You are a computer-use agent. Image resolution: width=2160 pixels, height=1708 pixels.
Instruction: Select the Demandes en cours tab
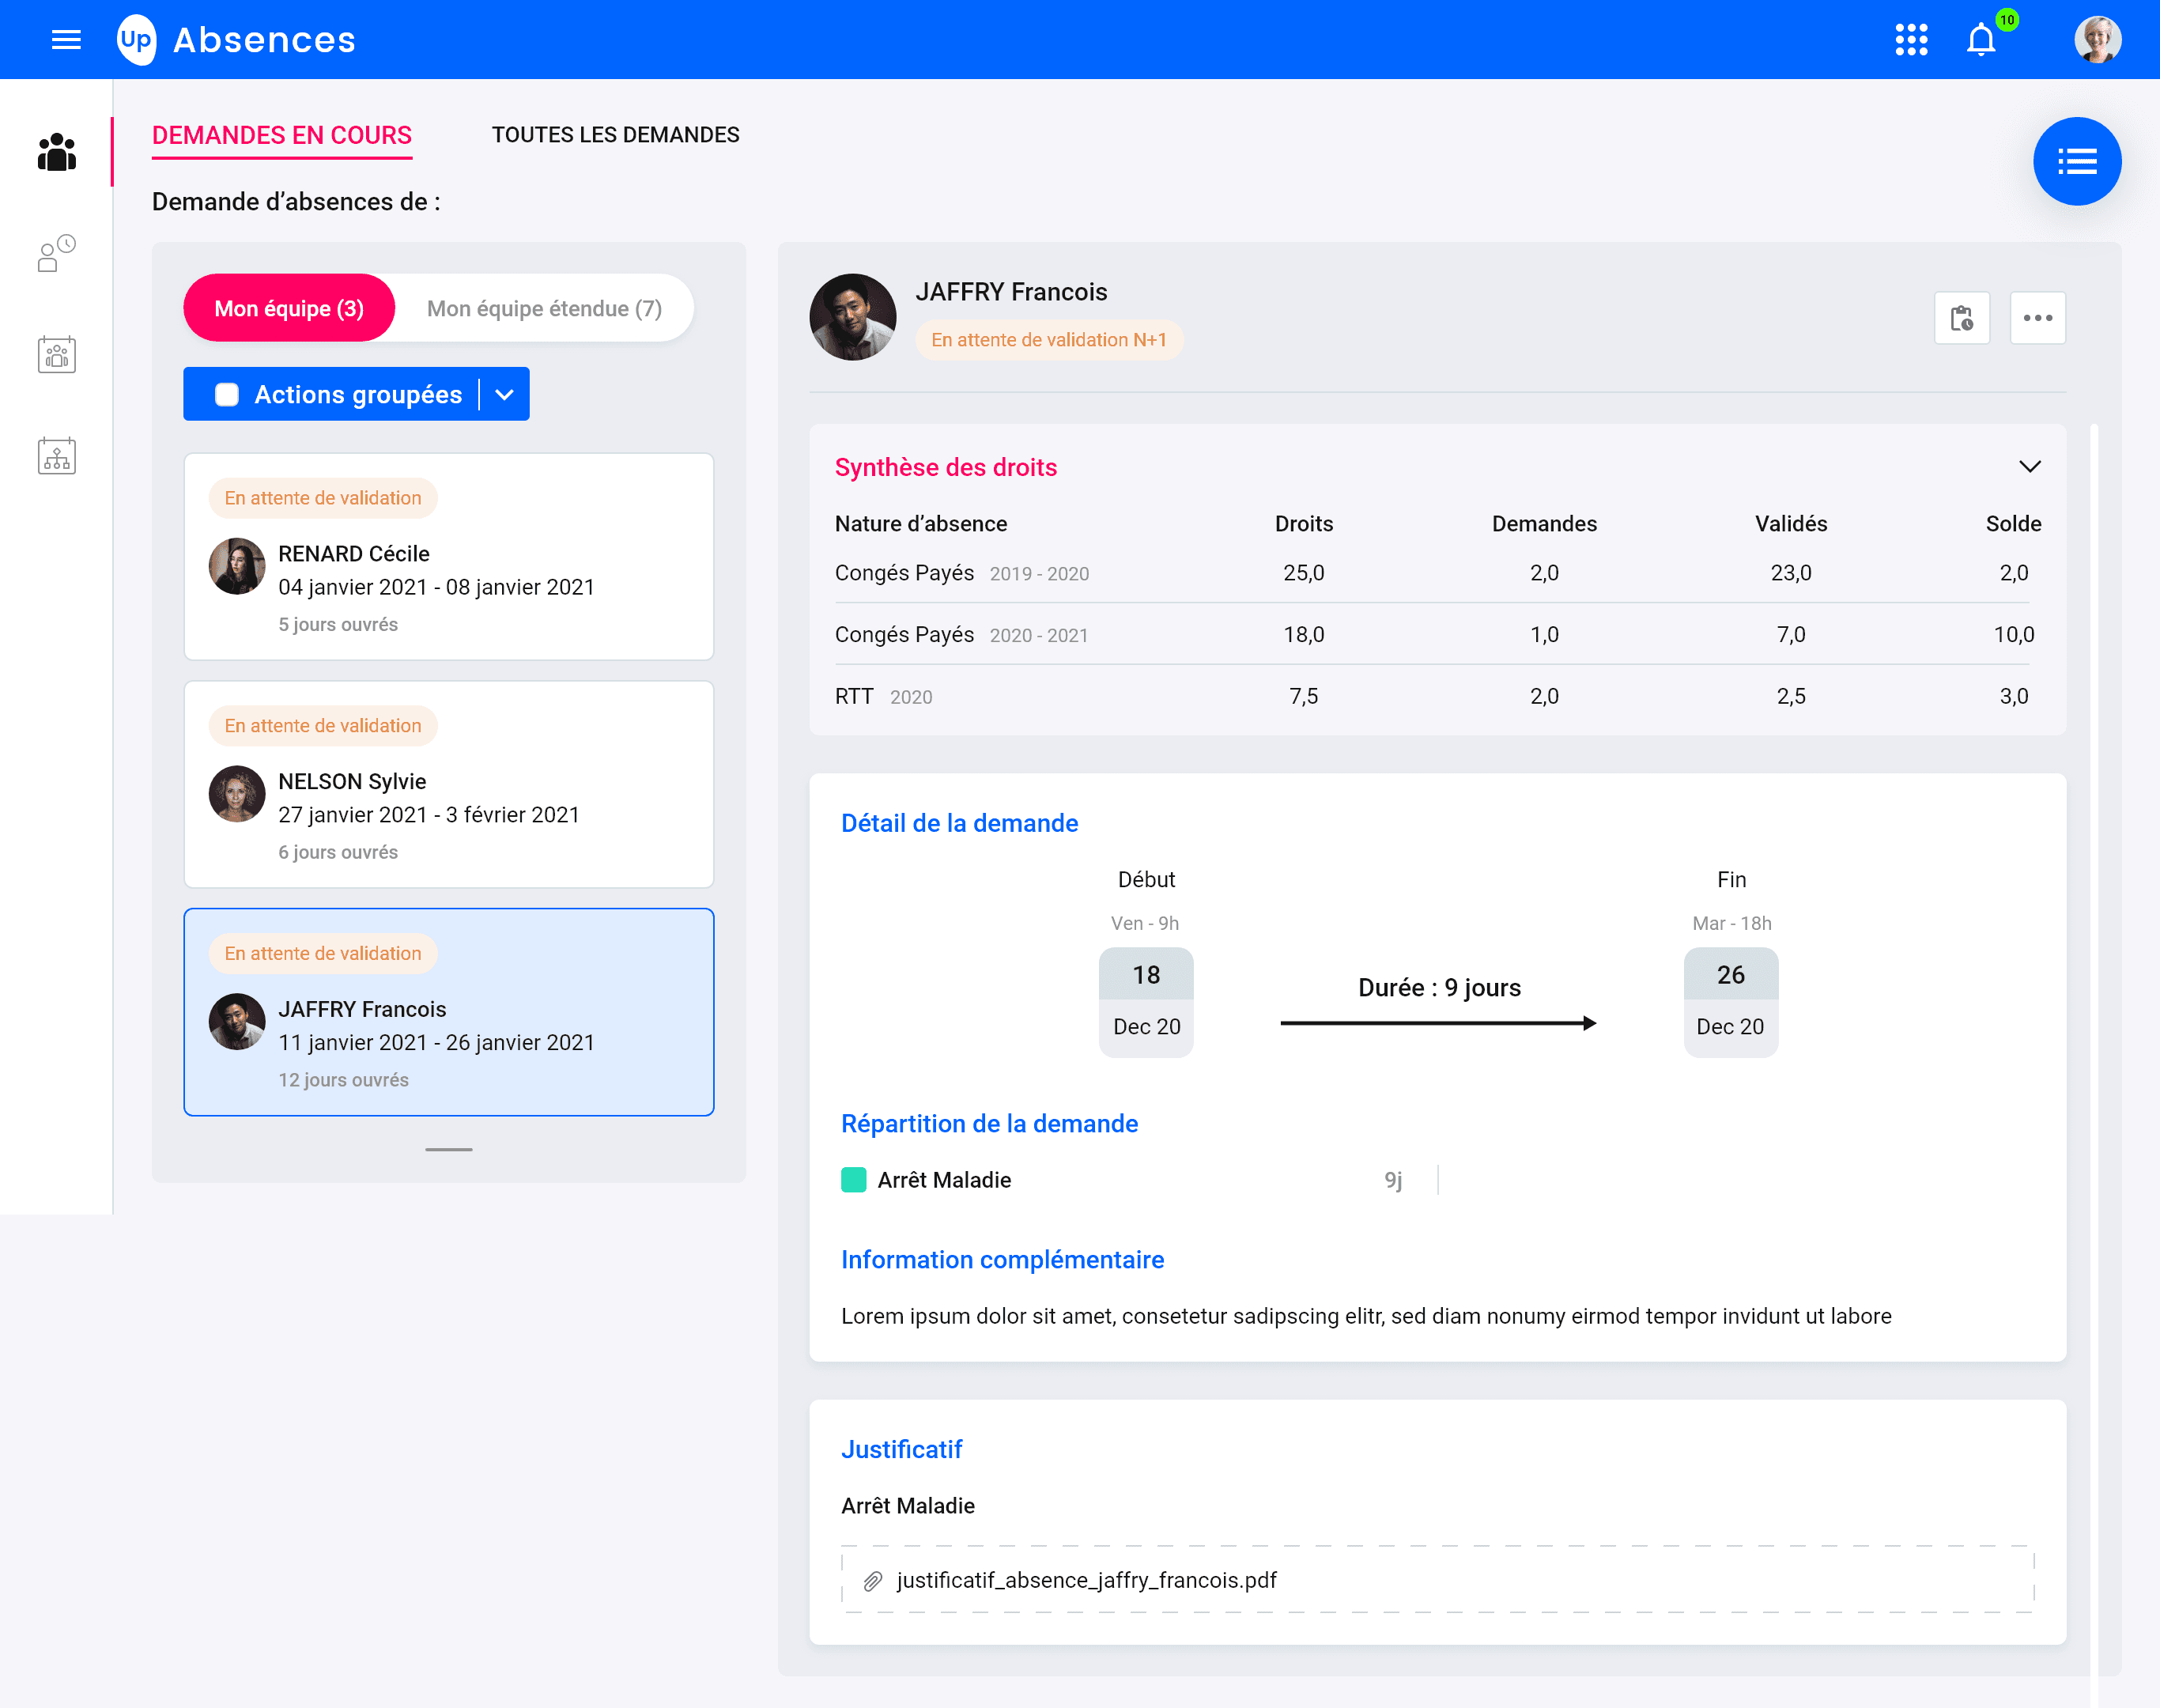coord(282,135)
